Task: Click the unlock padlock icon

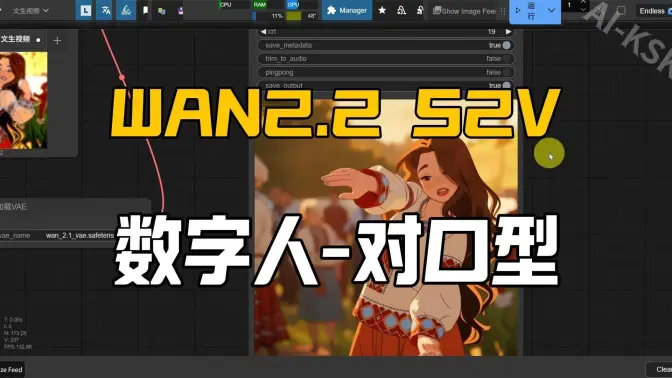Action: 420,10
